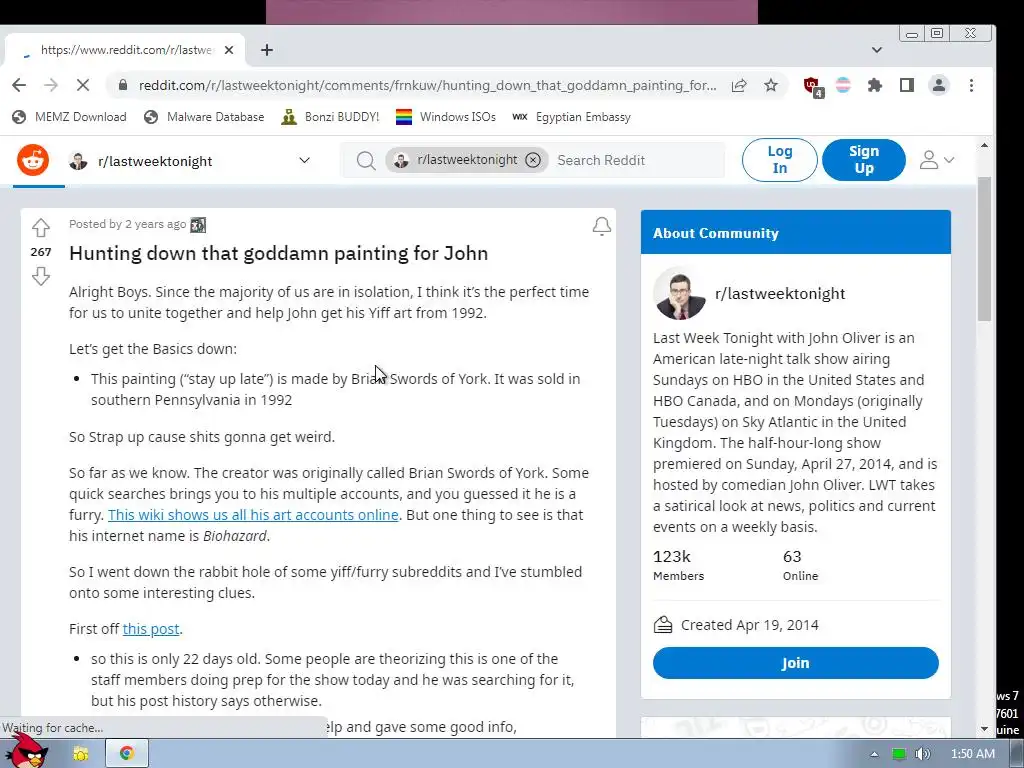Expand the r/lastweektonight community dropdown
1024x768 pixels.
coord(304,161)
